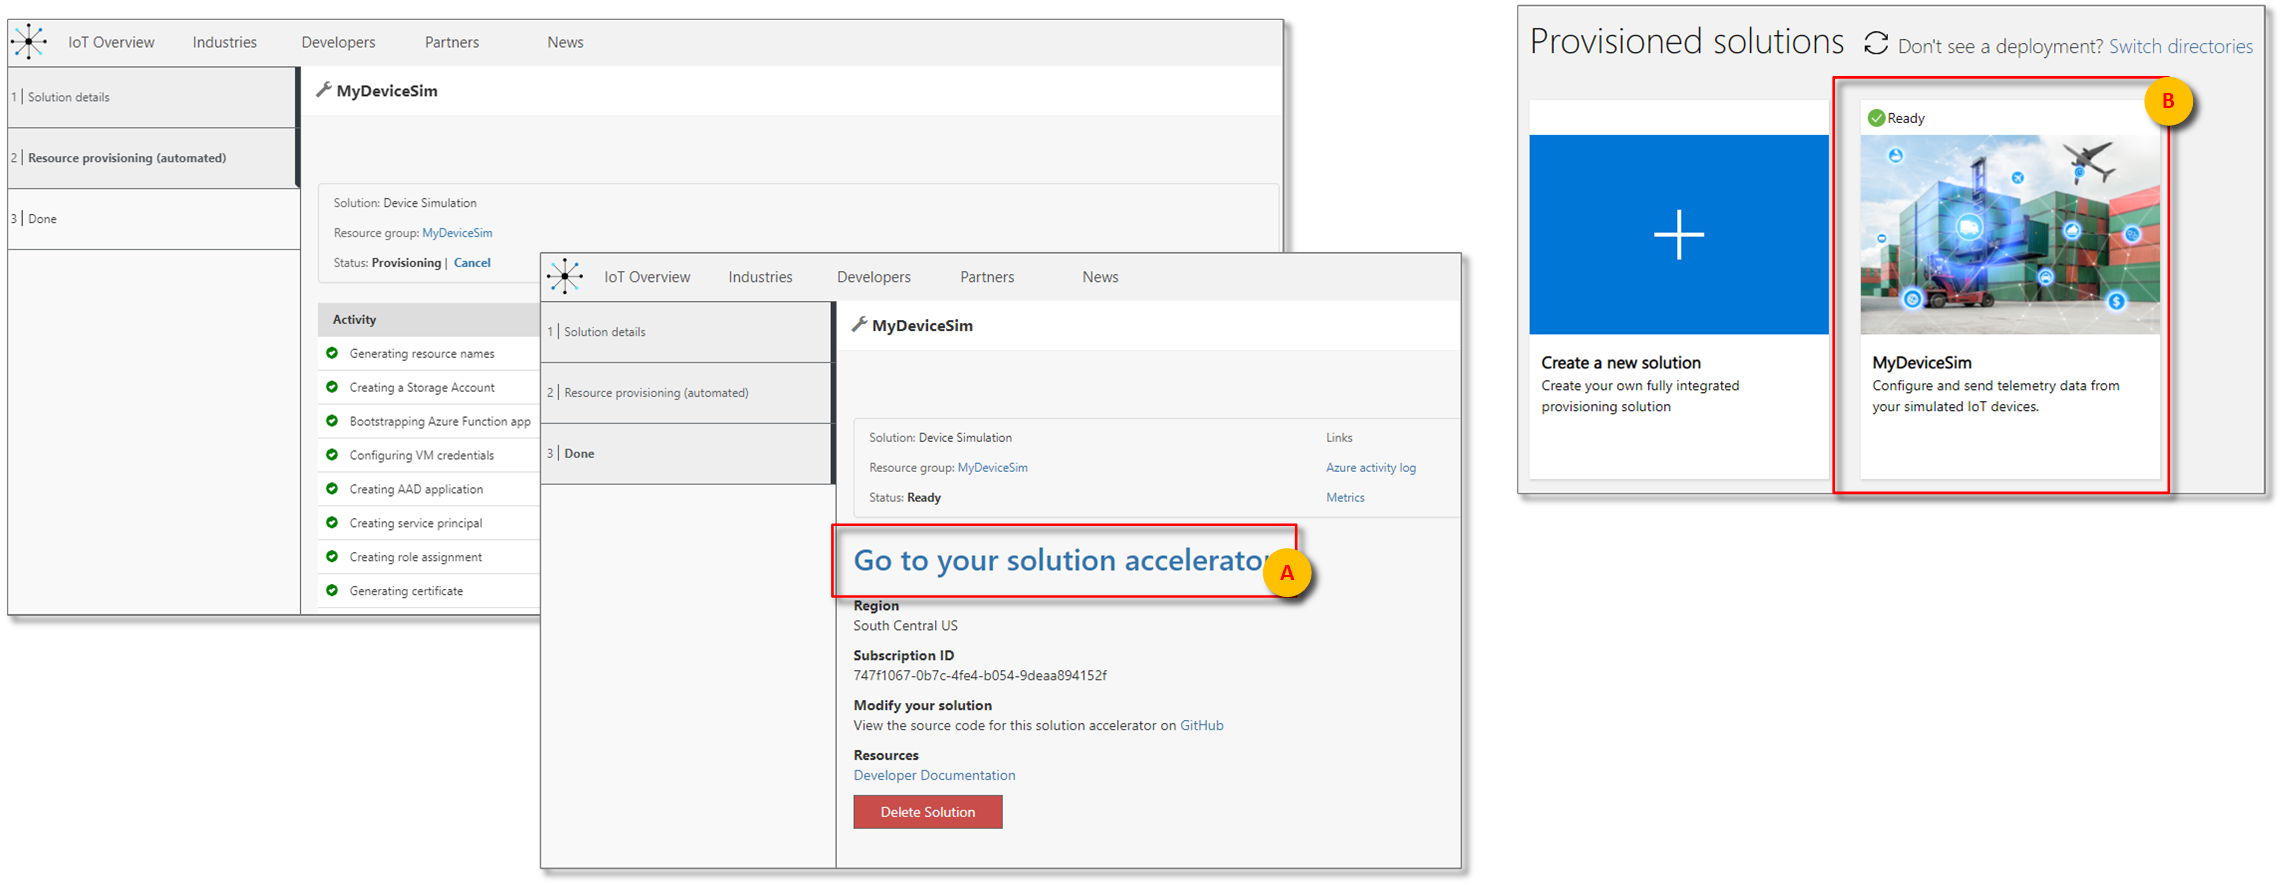This screenshot has width=2284, height=885.
Task: Click the Generating resource names activity text
Action: (422, 353)
